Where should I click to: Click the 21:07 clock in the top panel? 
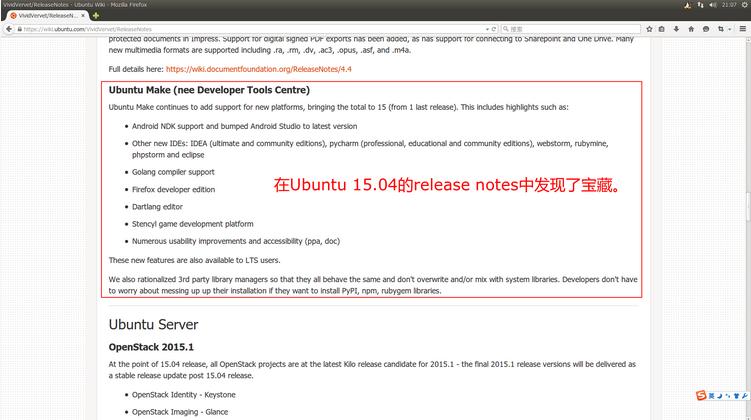coord(729,5)
